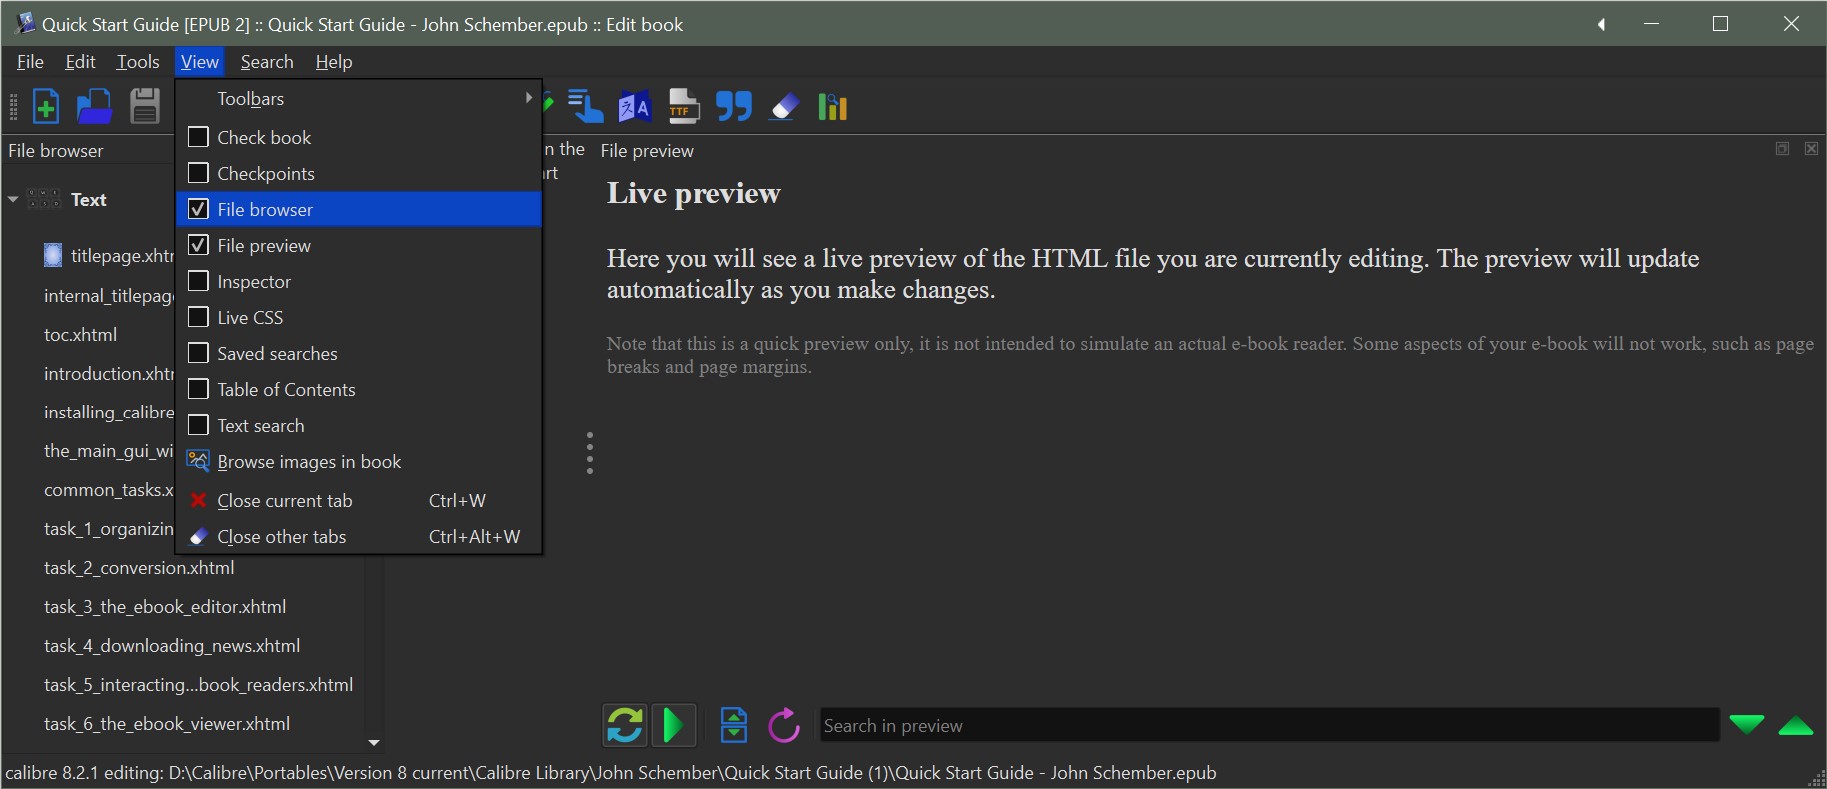The height and width of the screenshot is (789, 1827).
Task: Open the Tools menu
Action: pyautogui.click(x=138, y=62)
